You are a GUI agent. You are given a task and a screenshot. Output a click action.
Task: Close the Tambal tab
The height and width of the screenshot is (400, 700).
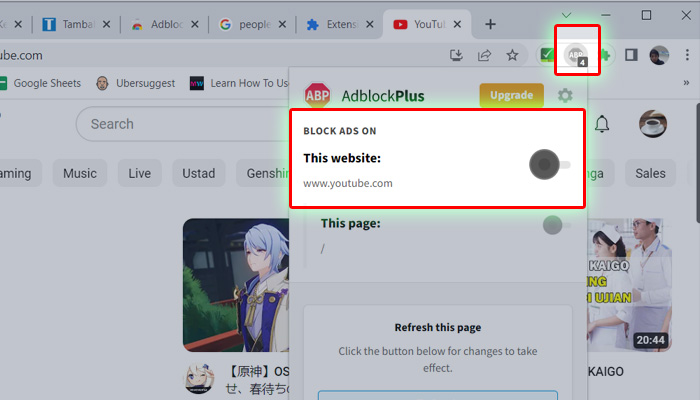[x=106, y=25]
